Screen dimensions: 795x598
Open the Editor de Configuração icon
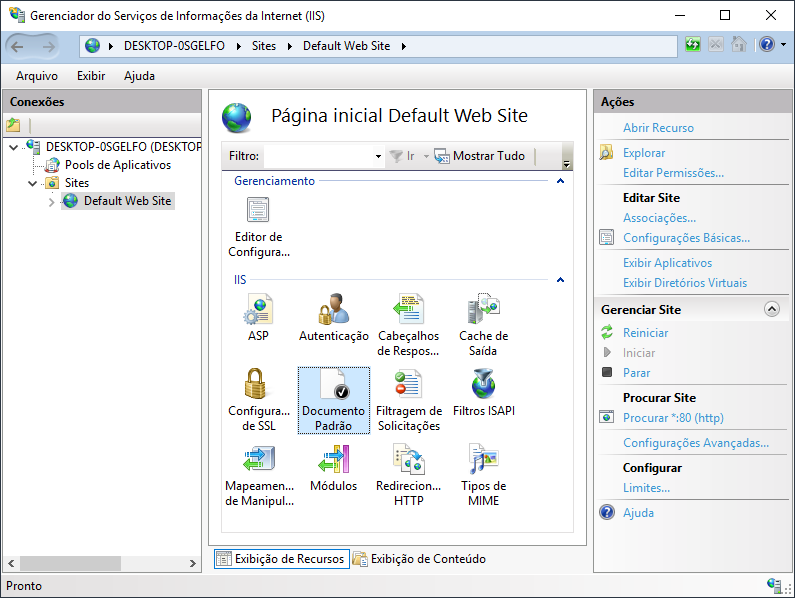click(258, 212)
